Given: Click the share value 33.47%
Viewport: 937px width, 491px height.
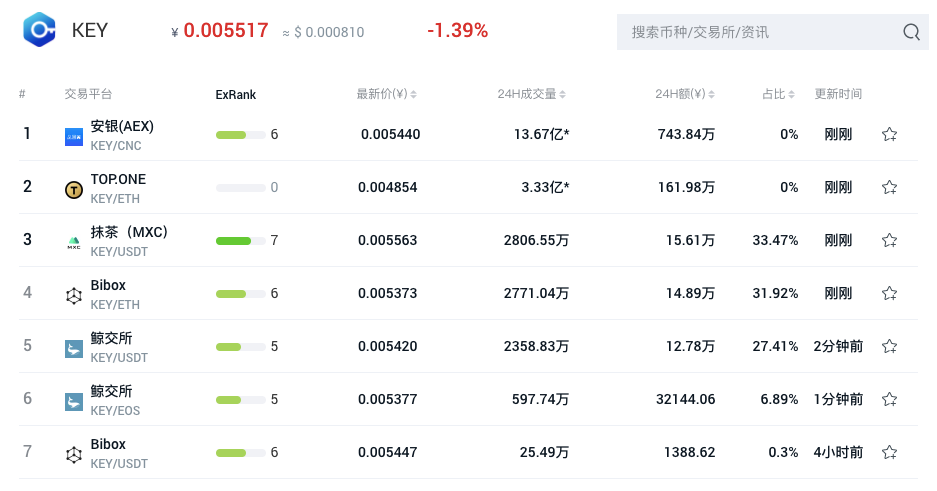Looking at the screenshot, I should 775,240.
